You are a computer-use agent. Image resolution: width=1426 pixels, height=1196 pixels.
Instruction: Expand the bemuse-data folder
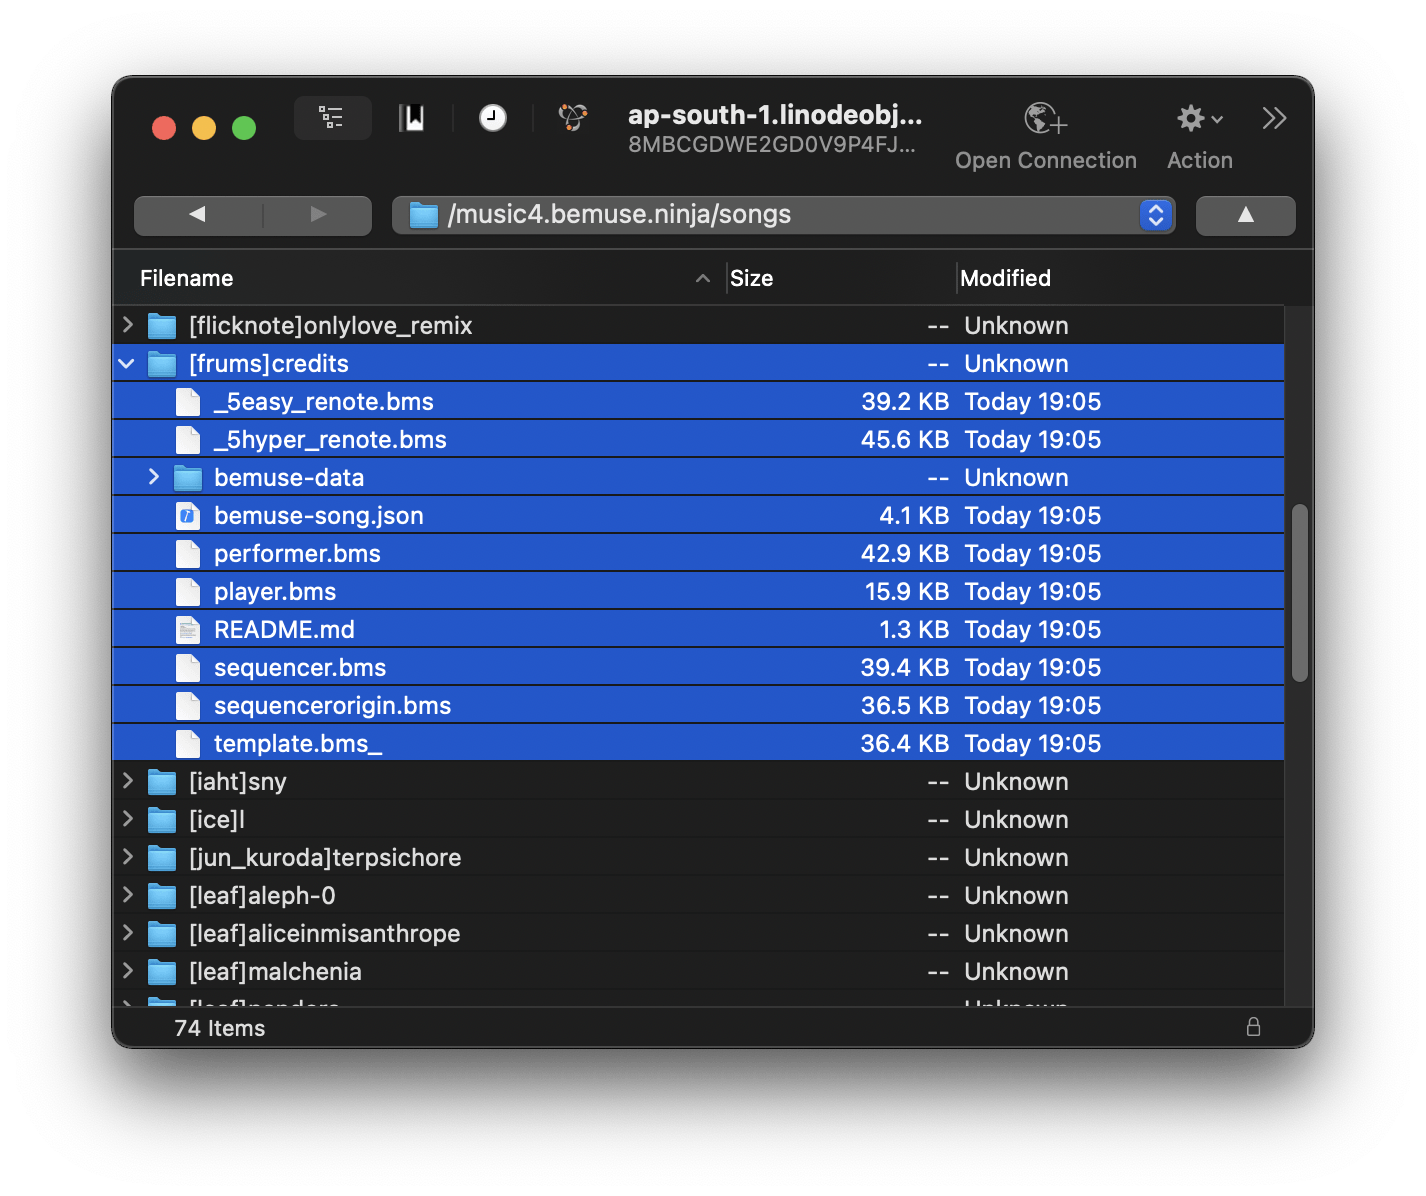(155, 477)
